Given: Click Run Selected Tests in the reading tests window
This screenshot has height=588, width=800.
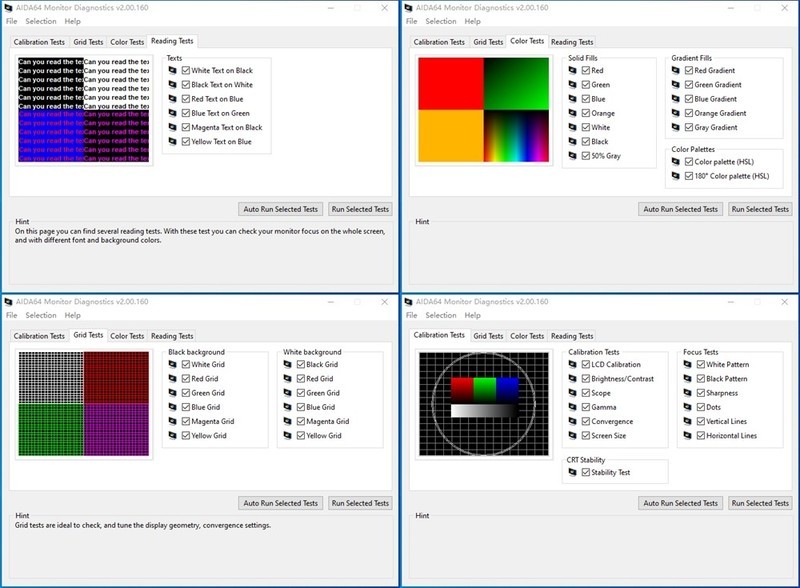Looking at the screenshot, I should click(x=360, y=209).
